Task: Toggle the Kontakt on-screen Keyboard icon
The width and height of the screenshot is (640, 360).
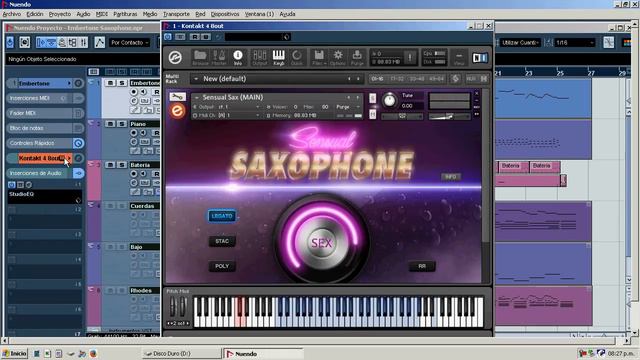Action: [x=278, y=57]
